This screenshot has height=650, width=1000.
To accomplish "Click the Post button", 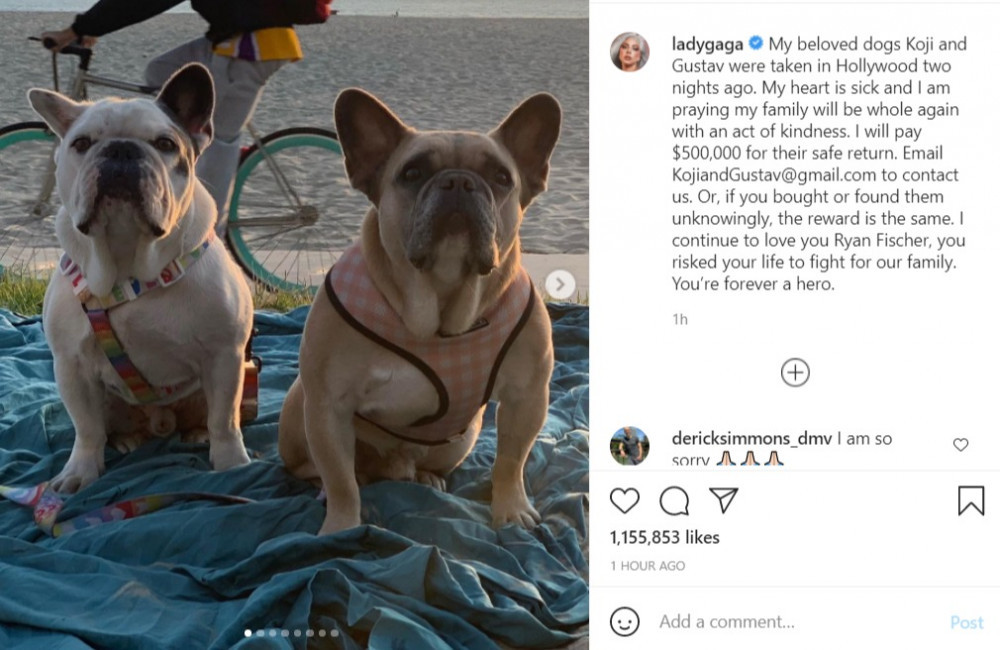I will click(966, 622).
